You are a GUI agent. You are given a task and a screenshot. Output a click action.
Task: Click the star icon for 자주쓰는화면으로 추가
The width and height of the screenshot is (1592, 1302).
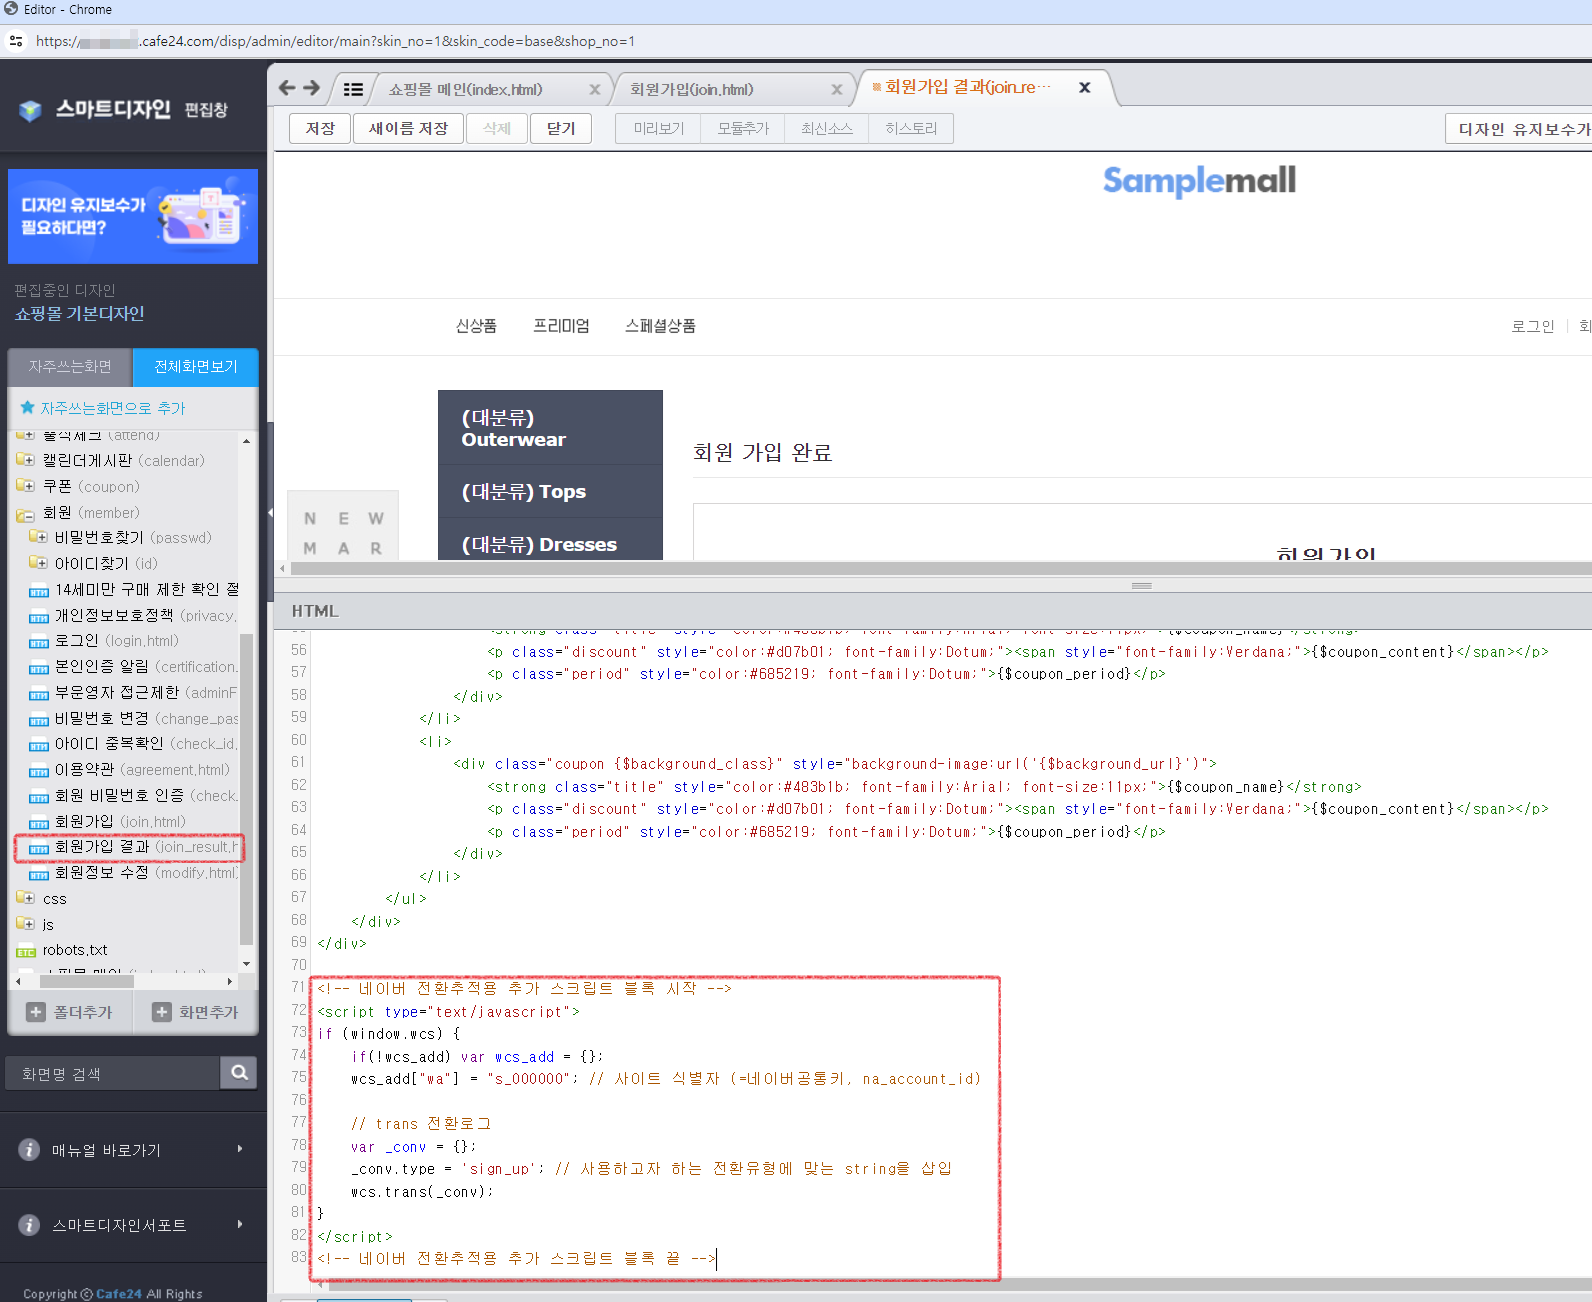pos(28,407)
